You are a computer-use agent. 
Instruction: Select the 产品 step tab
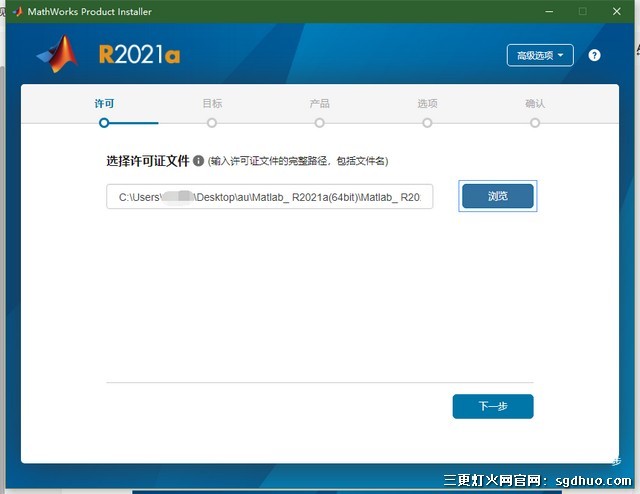point(320,104)
